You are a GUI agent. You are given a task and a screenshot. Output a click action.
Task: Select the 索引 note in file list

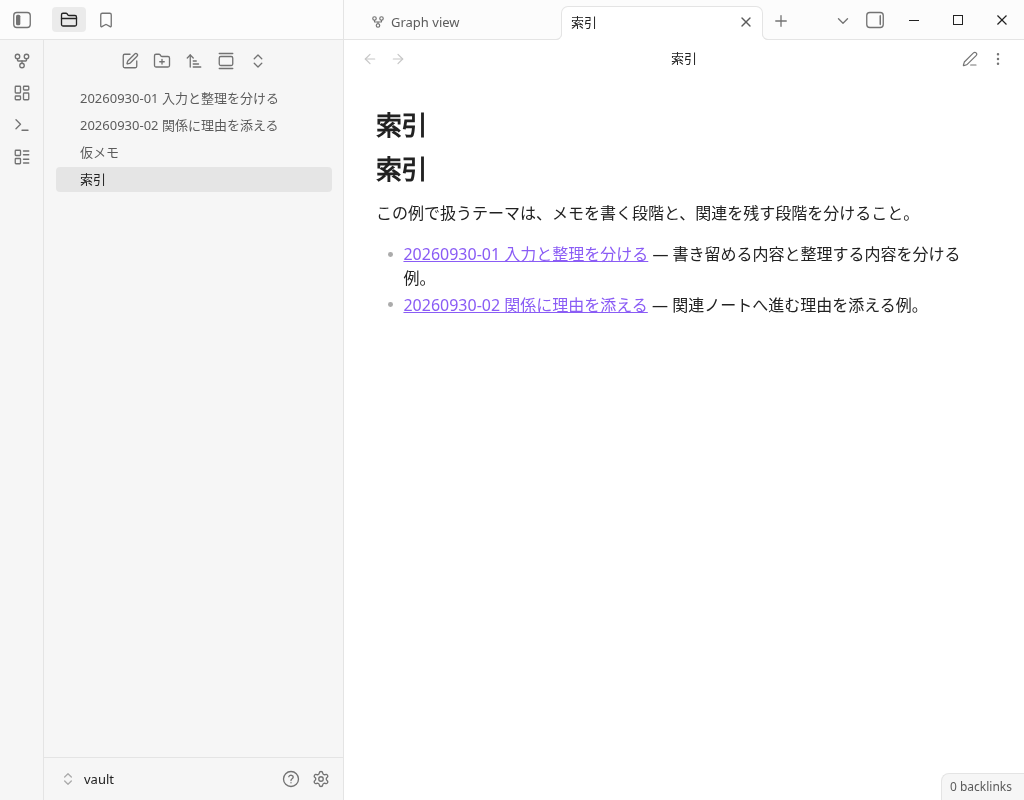pos(194,180)
